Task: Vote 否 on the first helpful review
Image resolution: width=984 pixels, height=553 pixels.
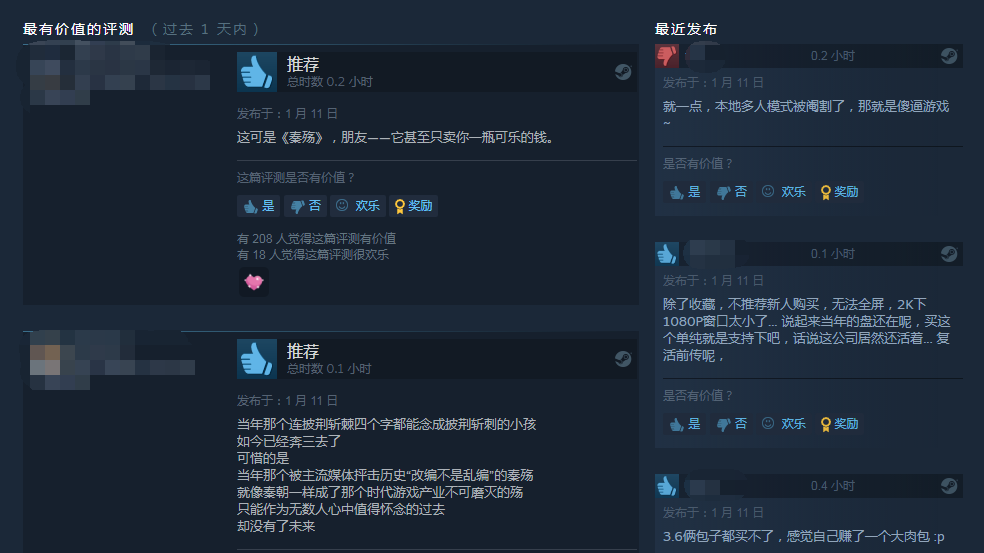Action: click(306, 206)
